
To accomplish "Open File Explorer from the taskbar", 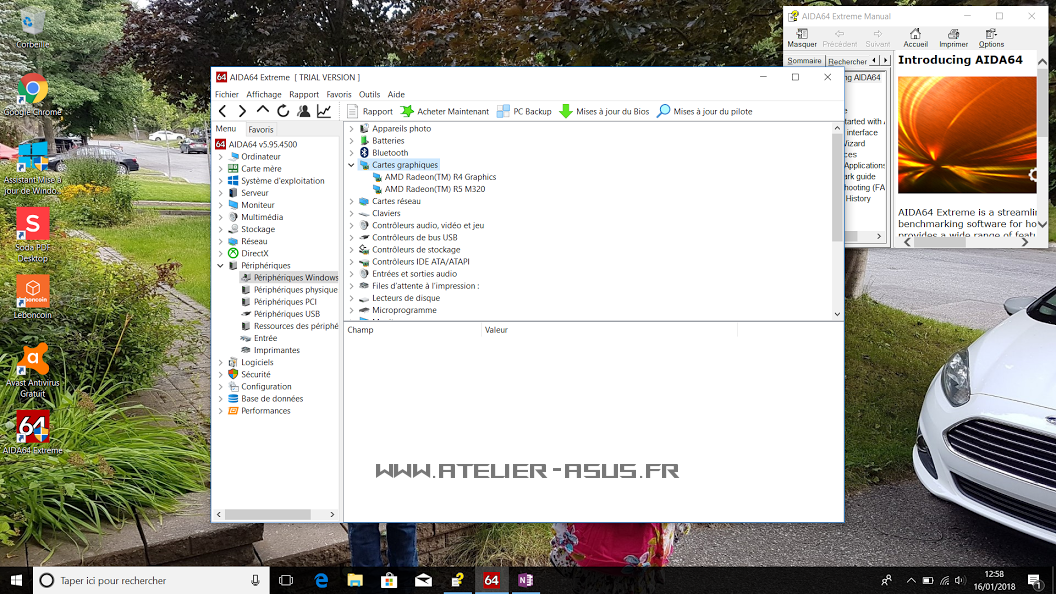I will (355, 580).
